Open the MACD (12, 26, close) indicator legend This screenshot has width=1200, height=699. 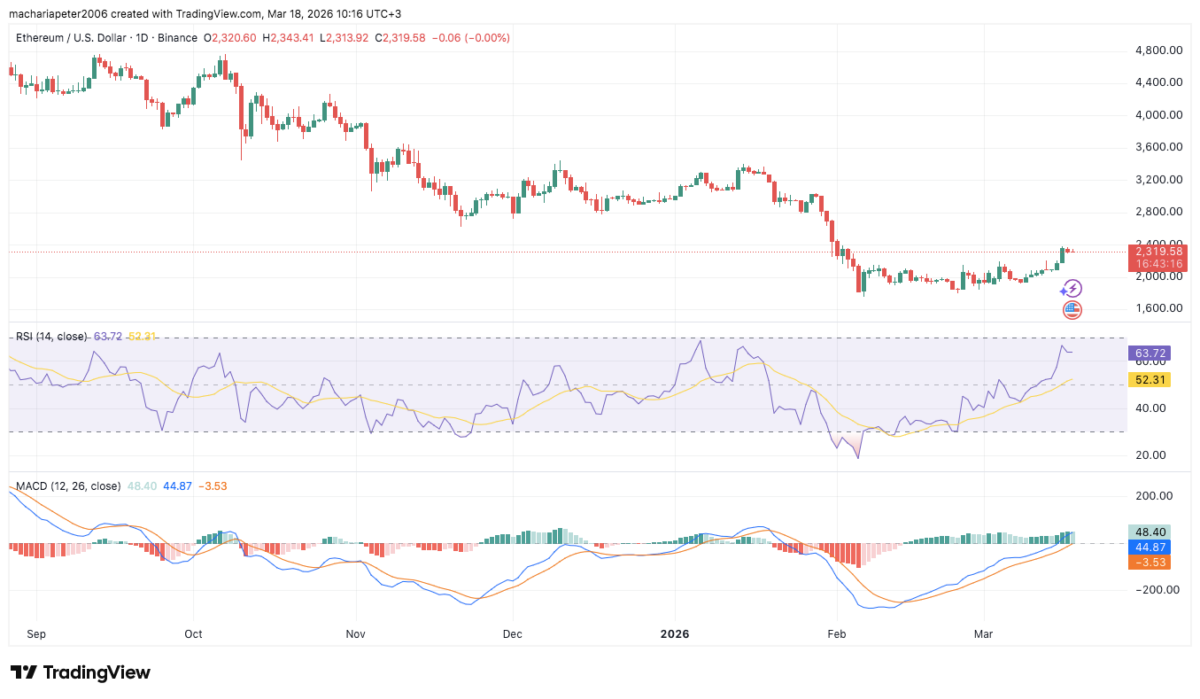[62, 486]
